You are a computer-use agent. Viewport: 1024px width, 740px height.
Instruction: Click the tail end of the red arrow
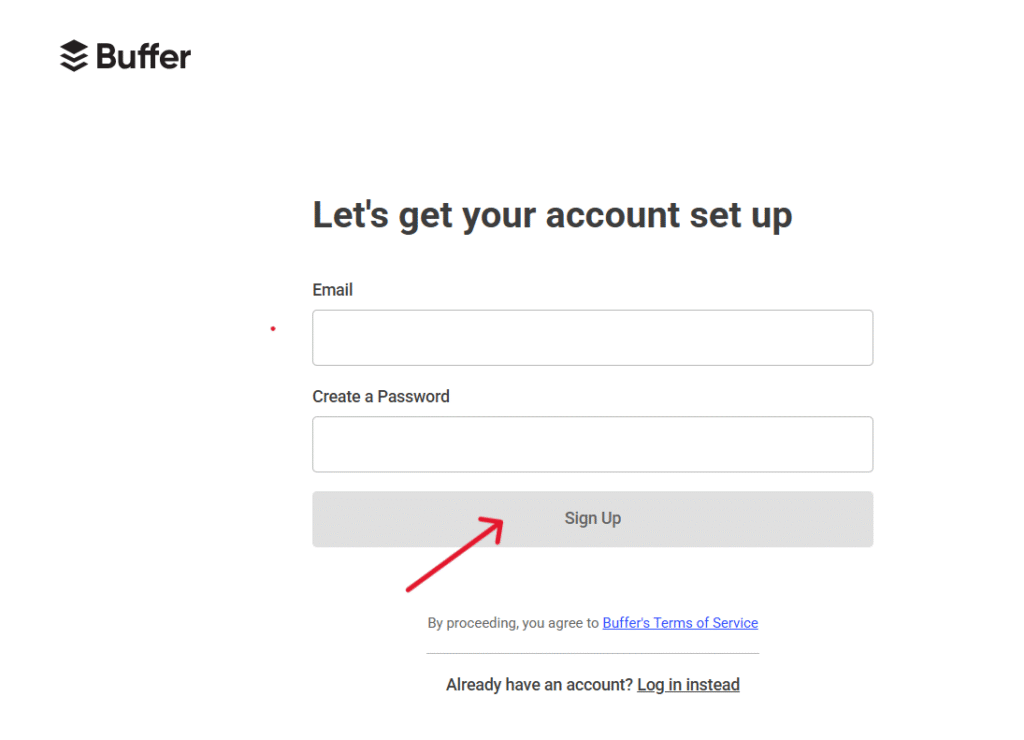point(408,589)
